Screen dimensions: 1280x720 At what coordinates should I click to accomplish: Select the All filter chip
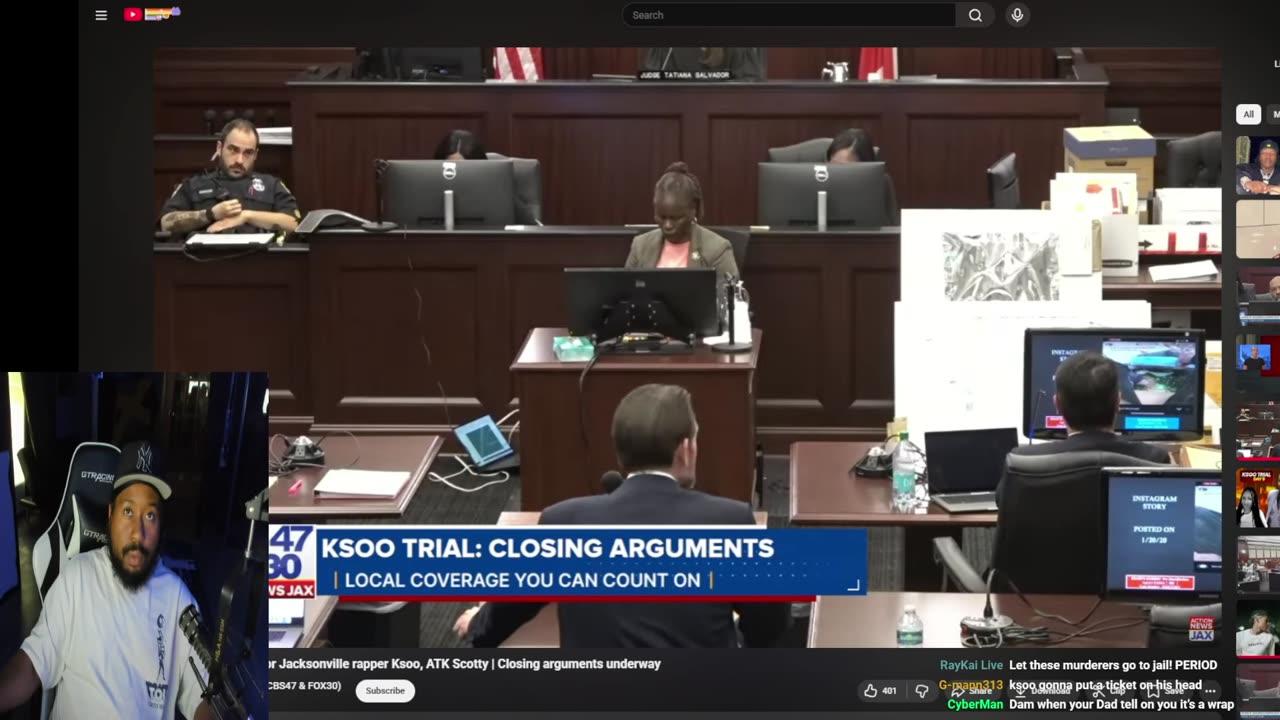pos(1248,114)
